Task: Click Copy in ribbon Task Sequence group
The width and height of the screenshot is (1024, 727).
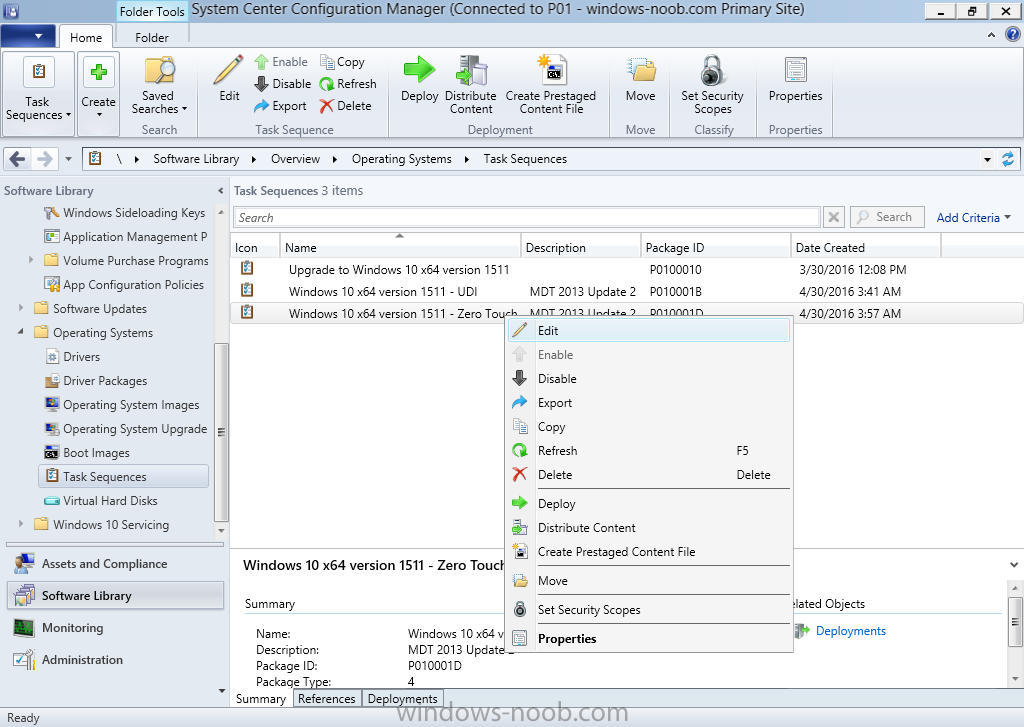Action: click(x=342, y=62)
